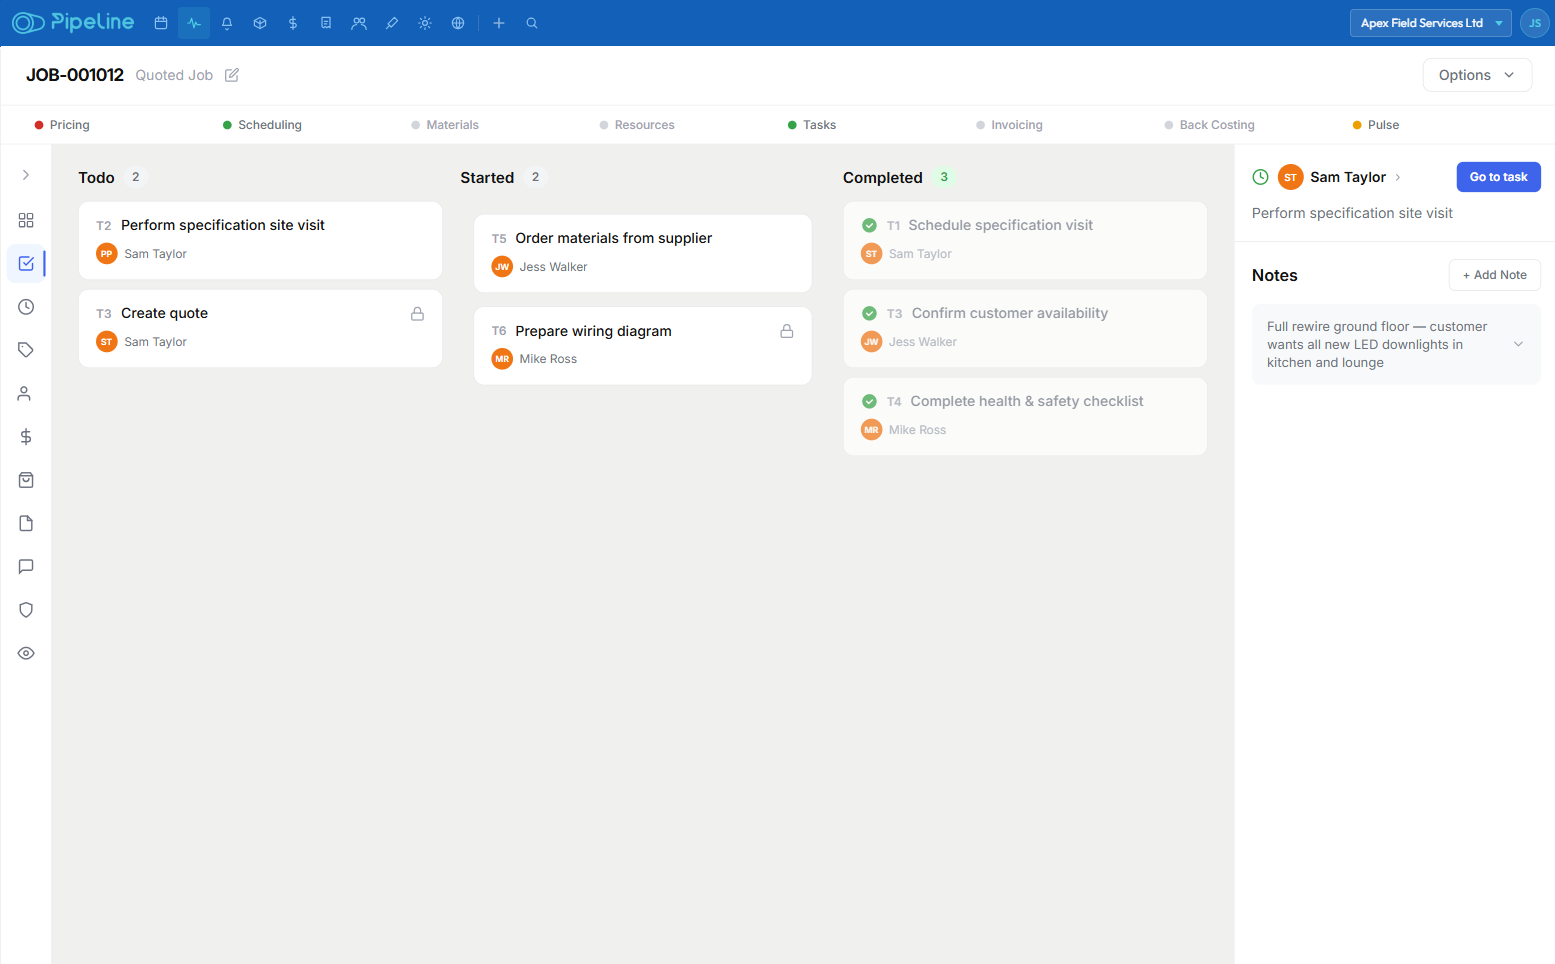Click the pricing dollar icon in top toolbar
This screenshot has width=1555, height=964.
292,22
